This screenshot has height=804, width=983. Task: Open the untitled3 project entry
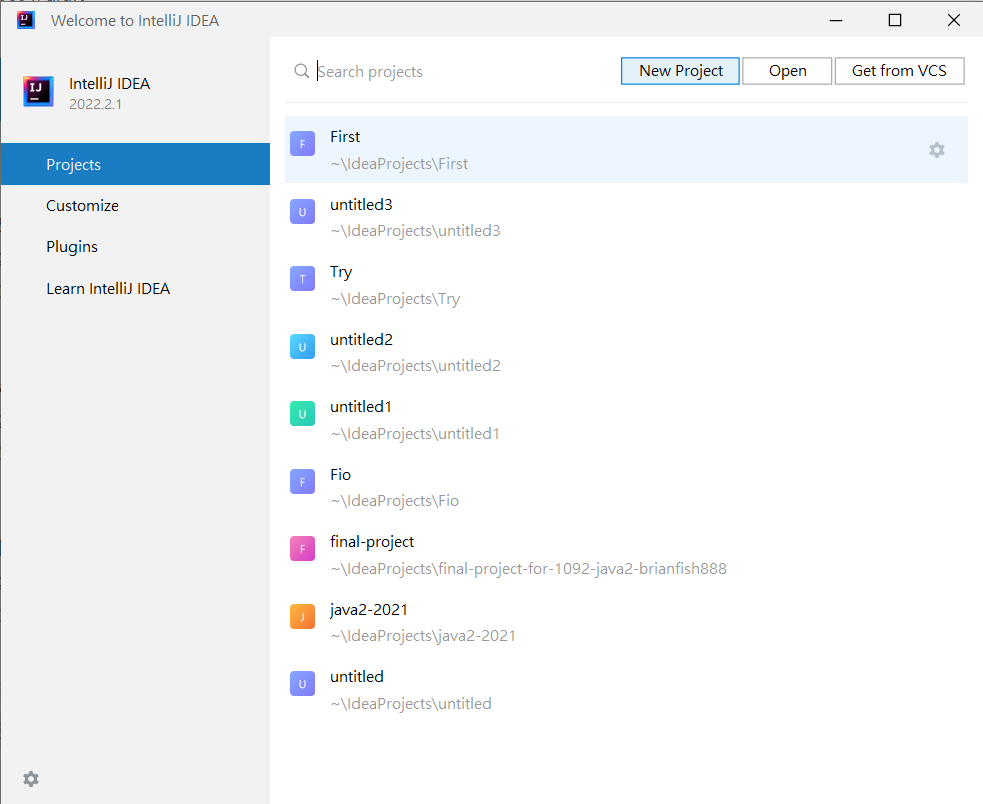point(626,218)
